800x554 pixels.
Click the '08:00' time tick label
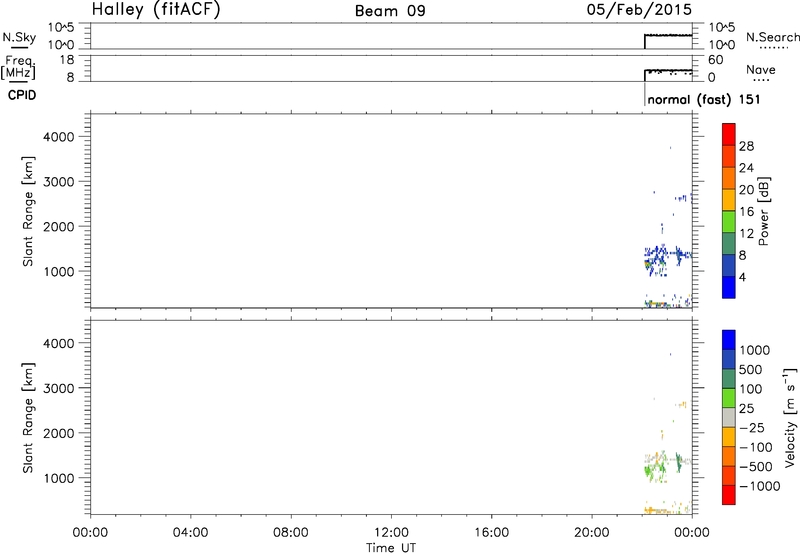point(290,532)
